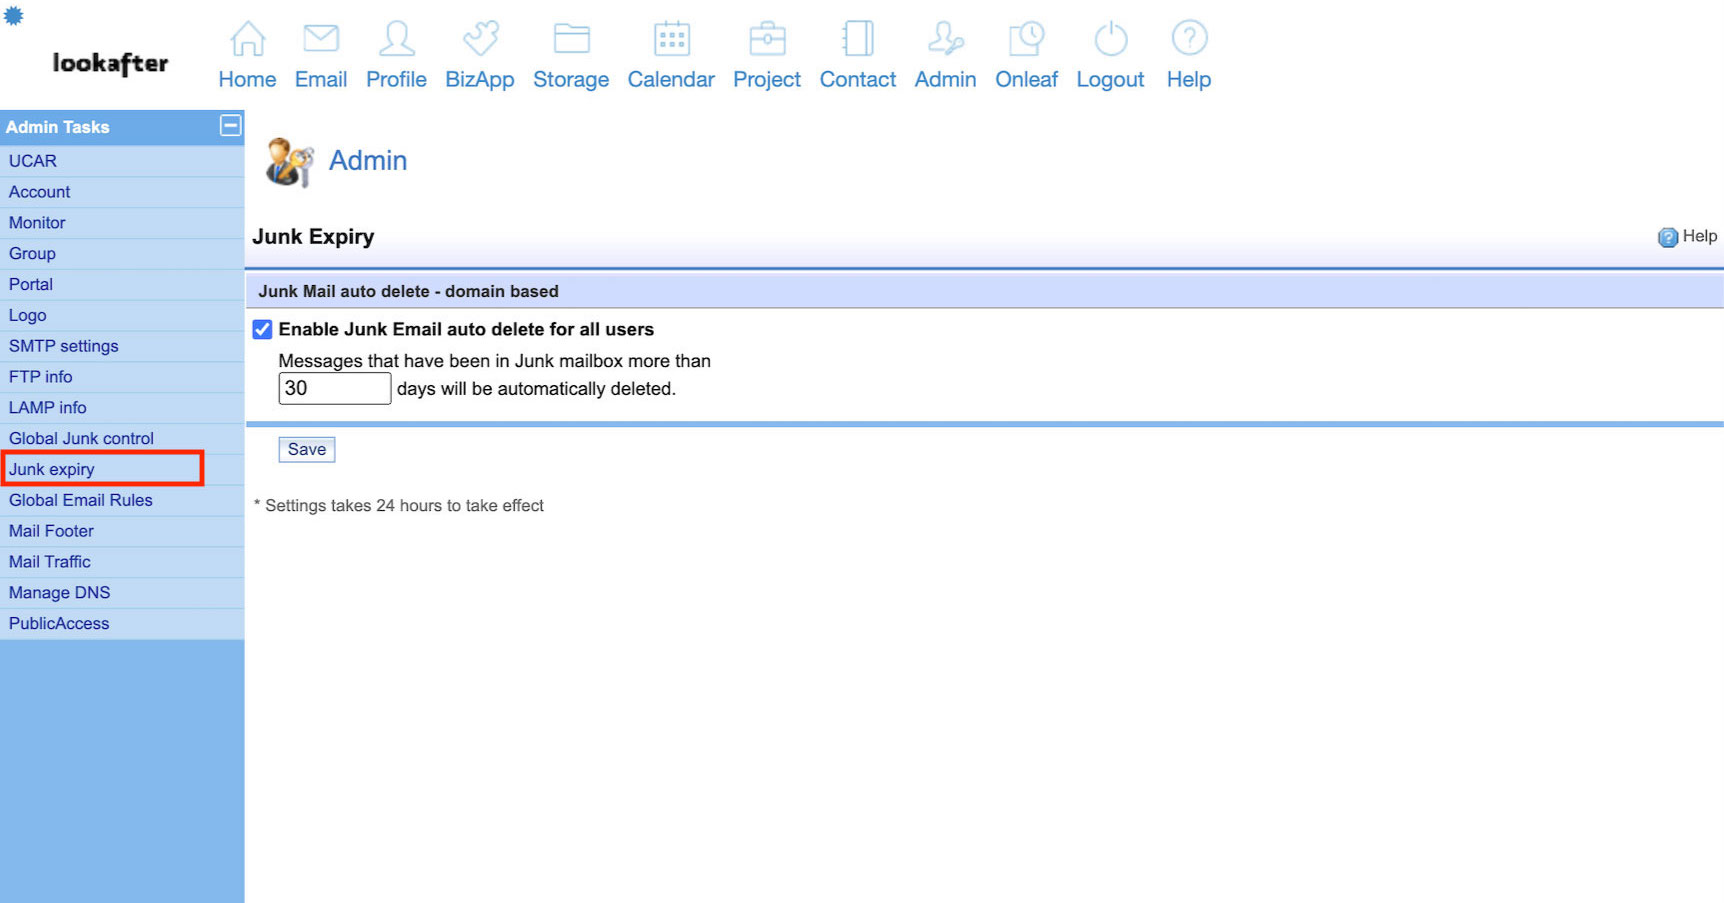The image size is (1724, 903).
Task: Click the Logout power icon
Action: click(1110, 39)
